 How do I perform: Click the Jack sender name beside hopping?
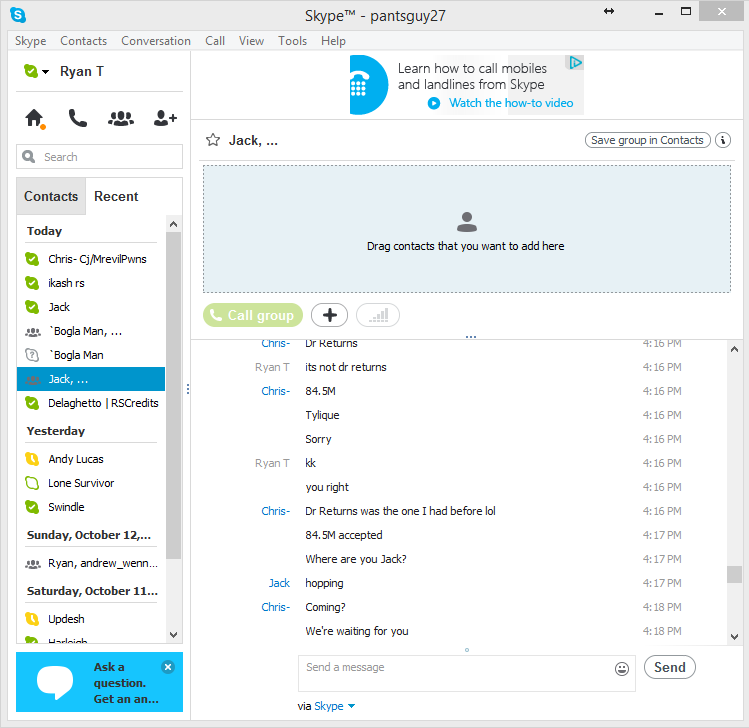tap(279, 583)
